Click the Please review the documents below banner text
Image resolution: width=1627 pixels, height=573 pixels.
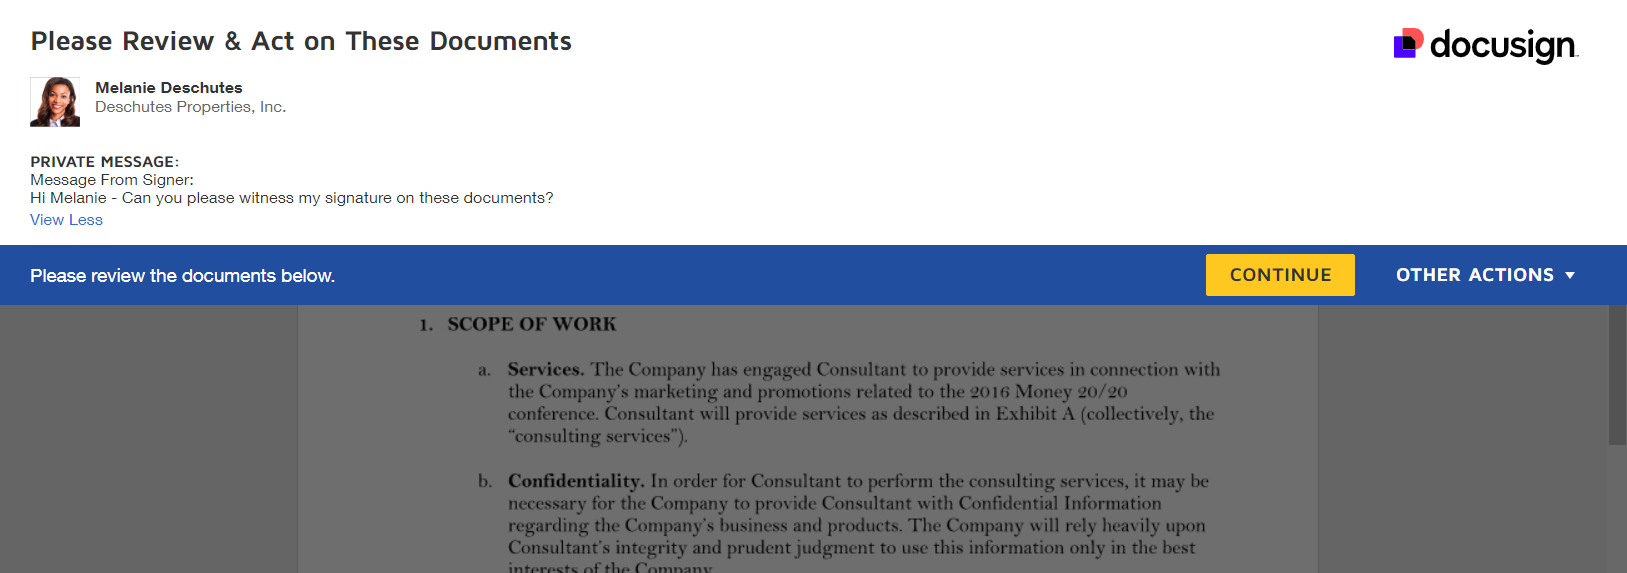pos(182,276)
